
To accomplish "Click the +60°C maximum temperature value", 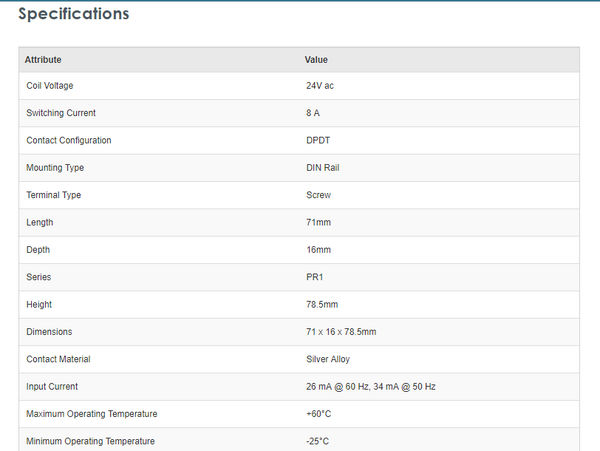I will point(318,414).
